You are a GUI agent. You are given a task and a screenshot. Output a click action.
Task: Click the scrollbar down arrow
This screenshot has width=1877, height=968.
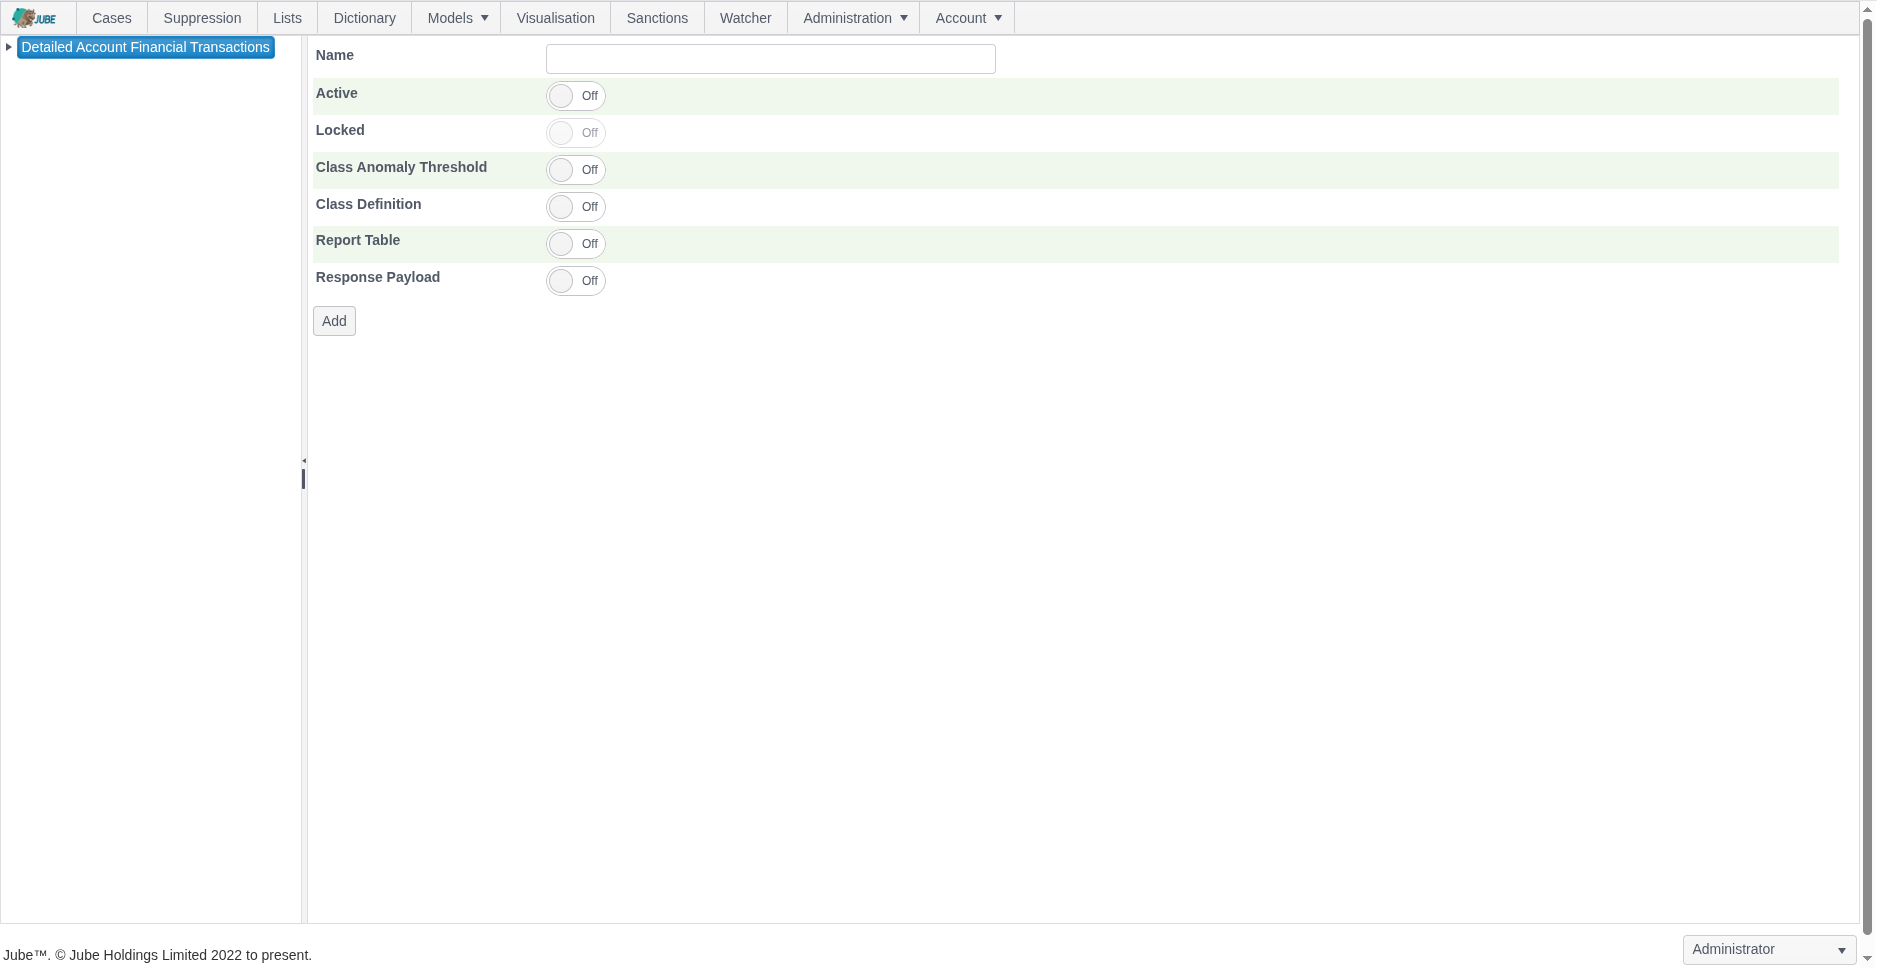tap(1867, 958)
